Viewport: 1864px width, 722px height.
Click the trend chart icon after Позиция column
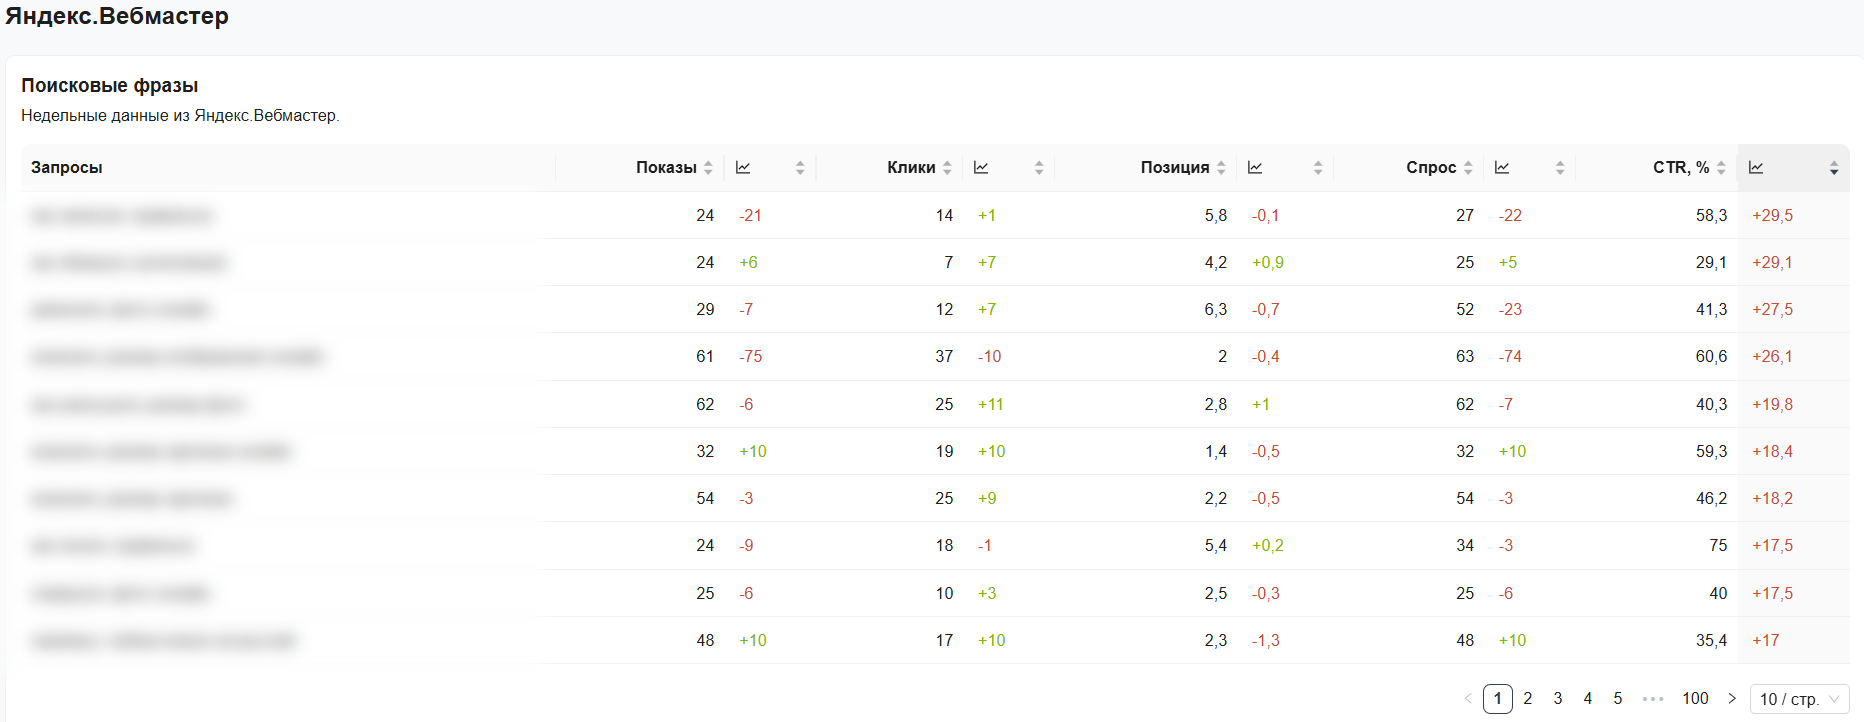click(1255, 168)
